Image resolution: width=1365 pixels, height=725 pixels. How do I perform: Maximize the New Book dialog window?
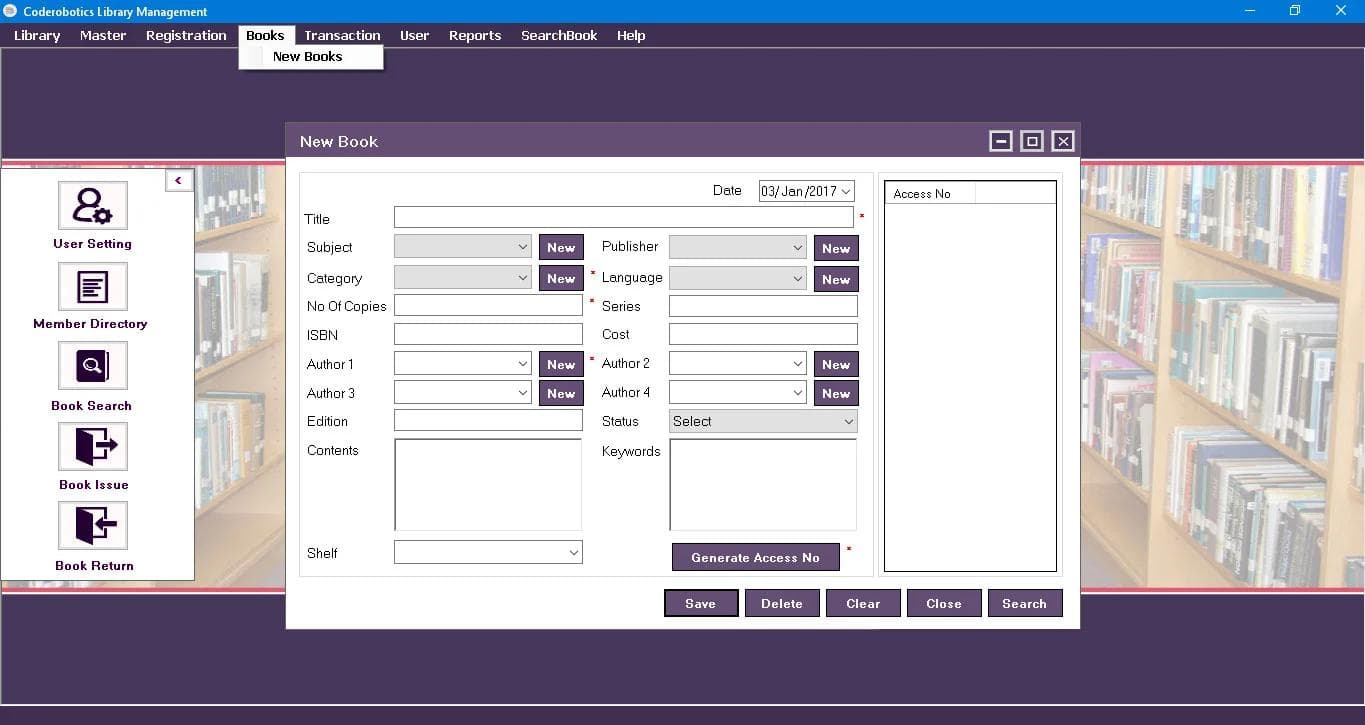1032,141
